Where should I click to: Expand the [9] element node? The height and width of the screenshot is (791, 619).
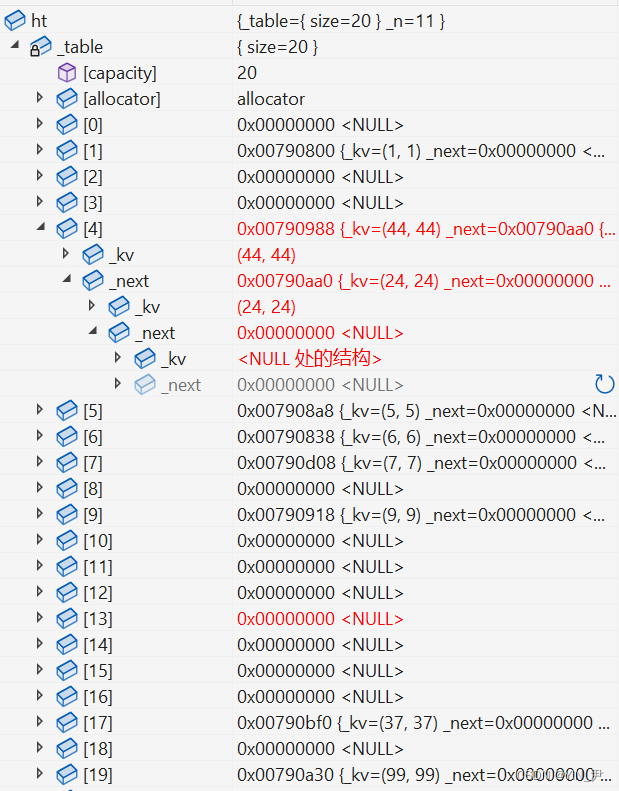click(x=40, y=514)
